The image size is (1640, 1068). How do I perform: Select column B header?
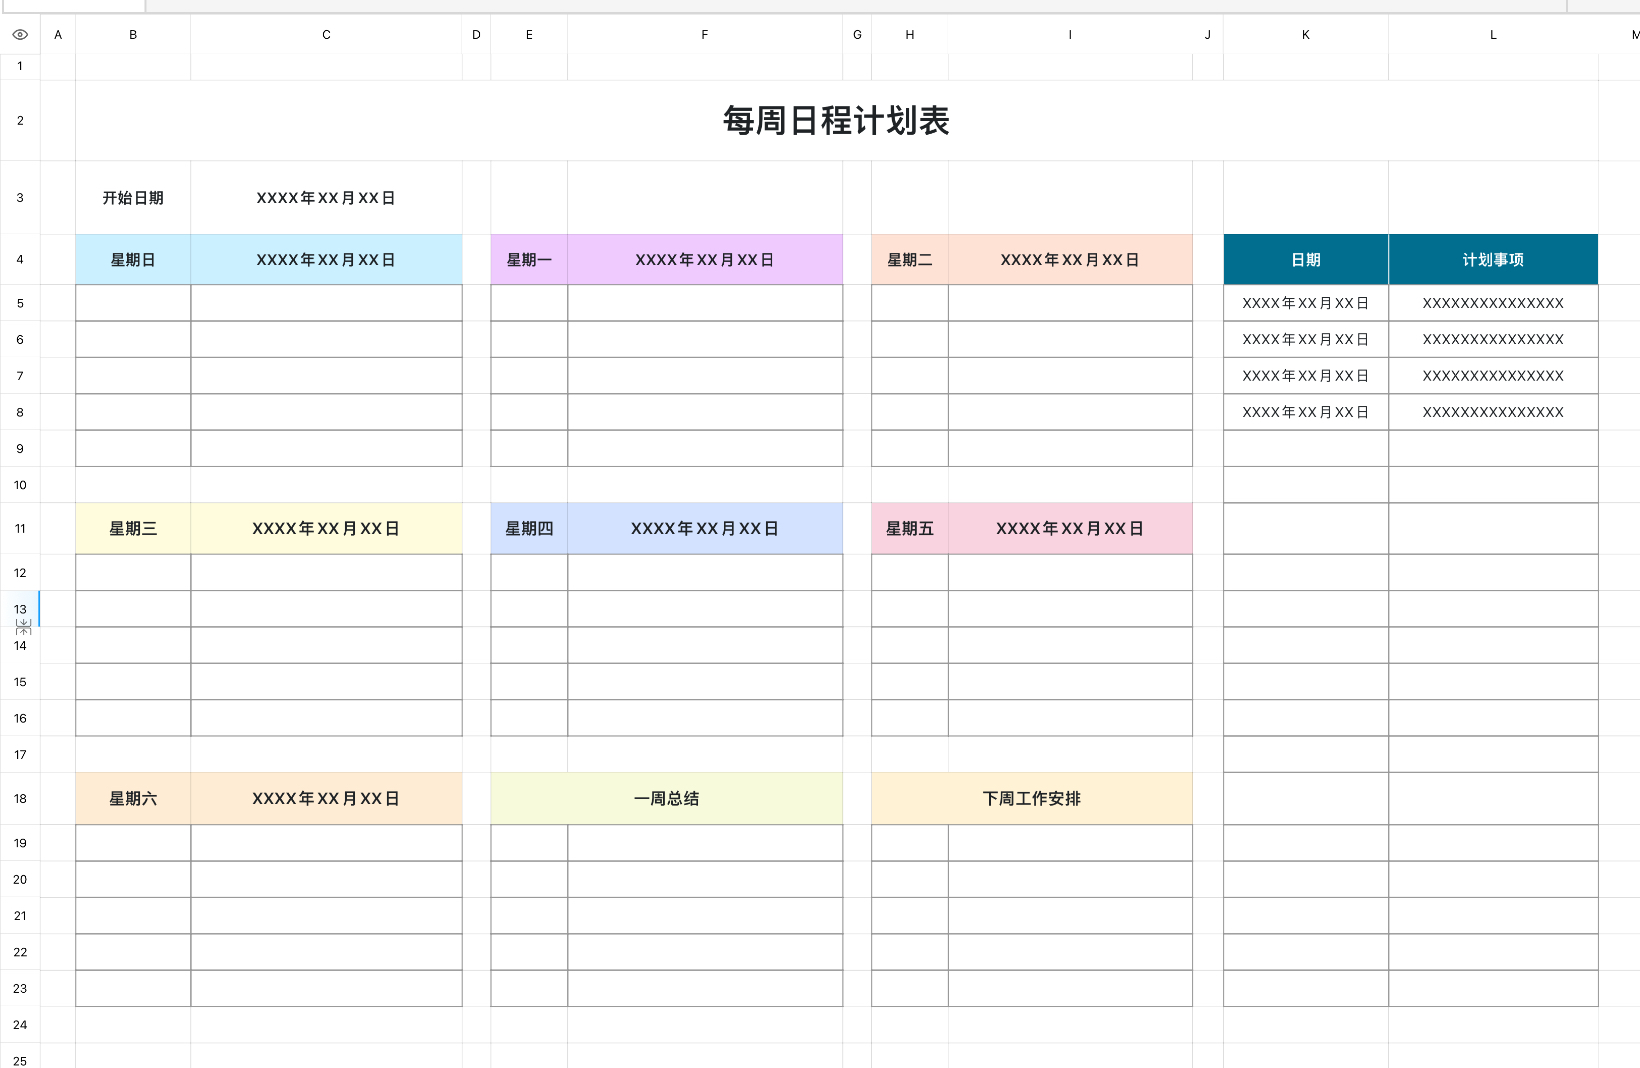point(133,35)
